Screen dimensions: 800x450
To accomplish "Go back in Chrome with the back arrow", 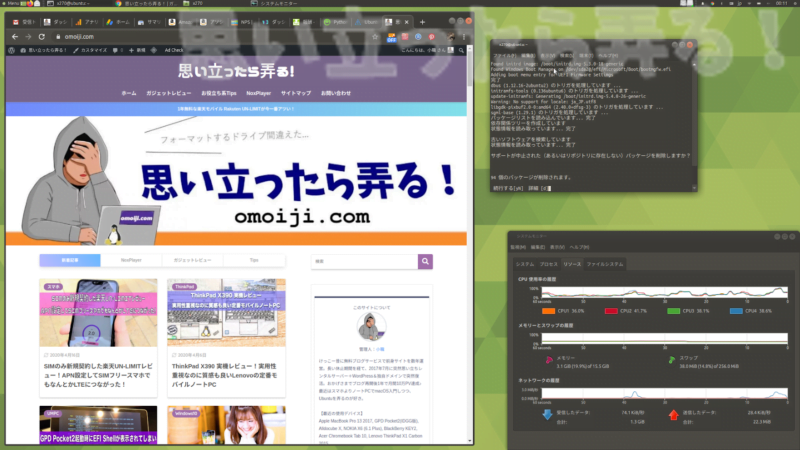I will click(x=15, y=37).
